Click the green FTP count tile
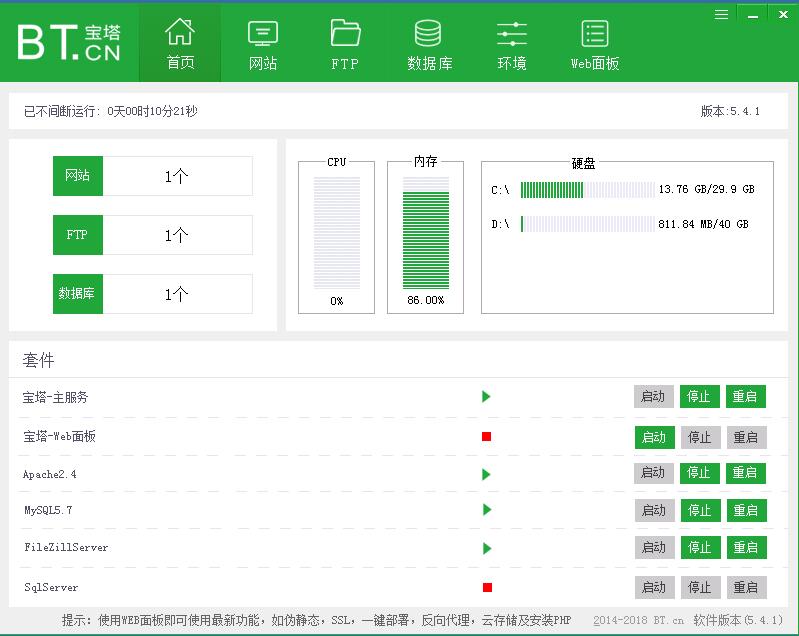Image resolution: width=799 pixels, height=636 pixels. click(x=78, y=235)
